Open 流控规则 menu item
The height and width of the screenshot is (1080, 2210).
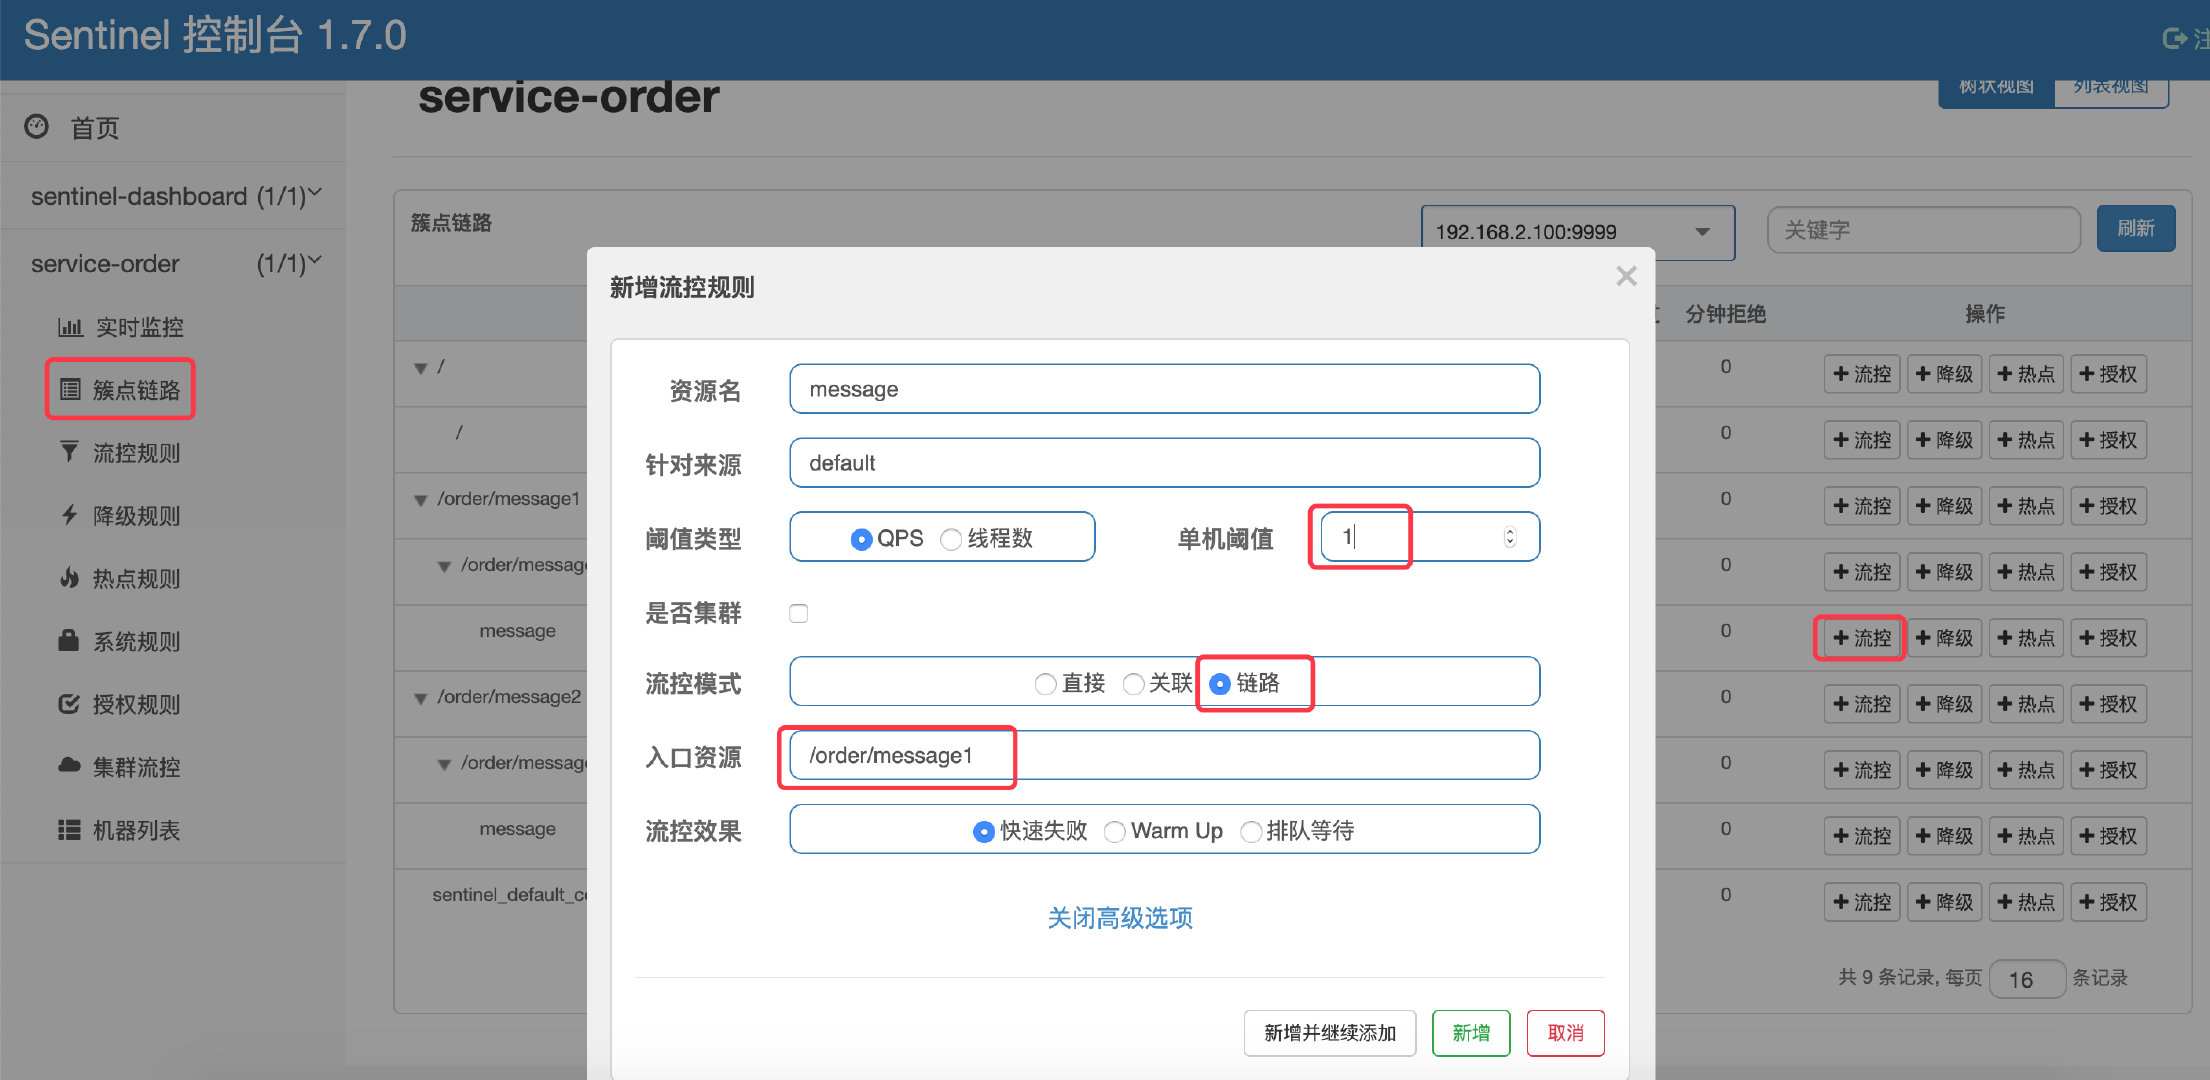pos(136,453)
